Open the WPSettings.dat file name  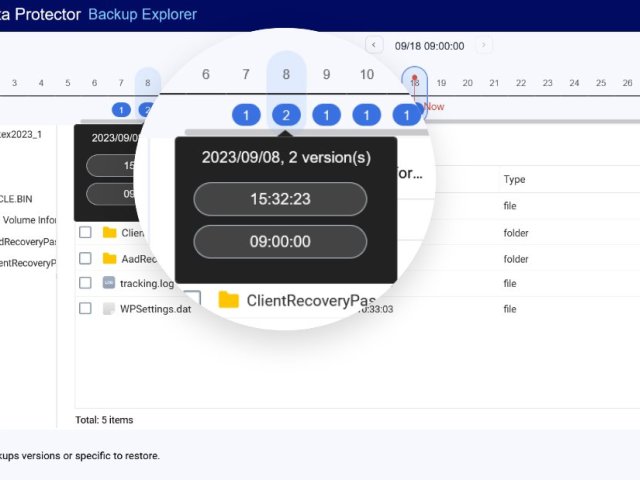156,309
